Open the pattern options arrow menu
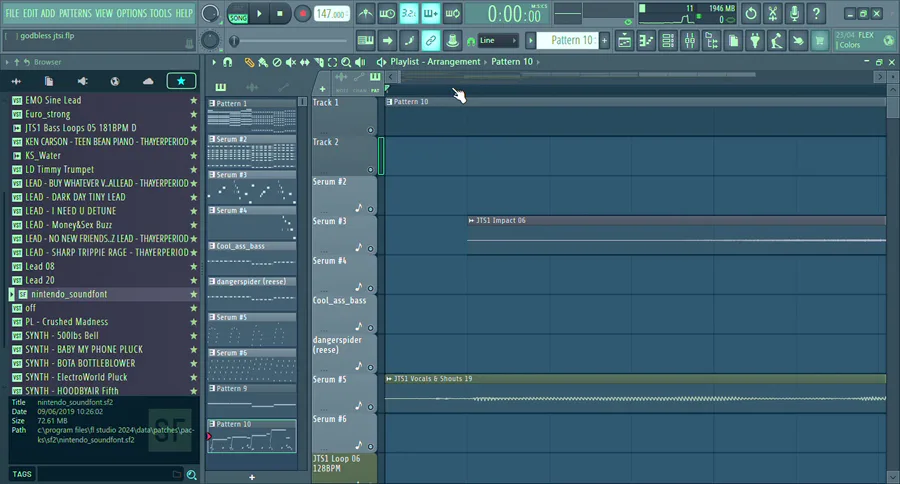 (530, 41)
